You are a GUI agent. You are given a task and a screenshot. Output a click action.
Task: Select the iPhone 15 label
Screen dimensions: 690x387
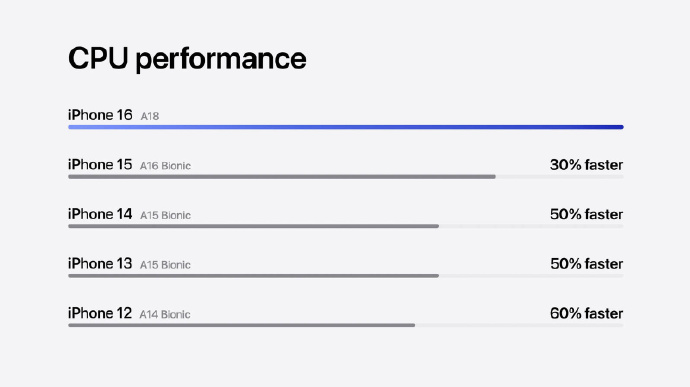pyautogui.click(x=100, y=165)
